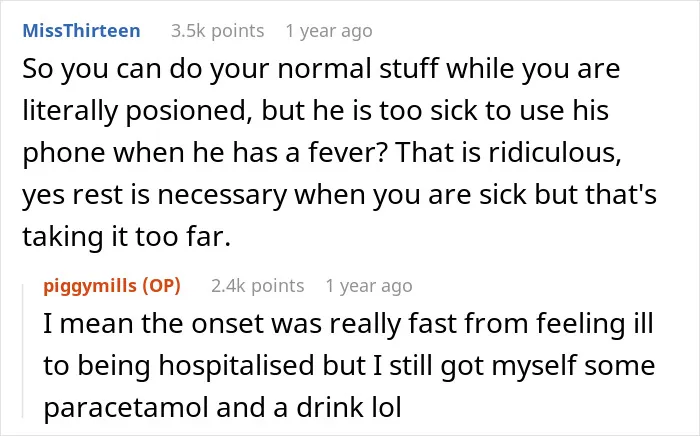The height and width of the screenshot is (436, 700).
Task: Click the word 'necessary' in the comment
Action: click(222, 195)
